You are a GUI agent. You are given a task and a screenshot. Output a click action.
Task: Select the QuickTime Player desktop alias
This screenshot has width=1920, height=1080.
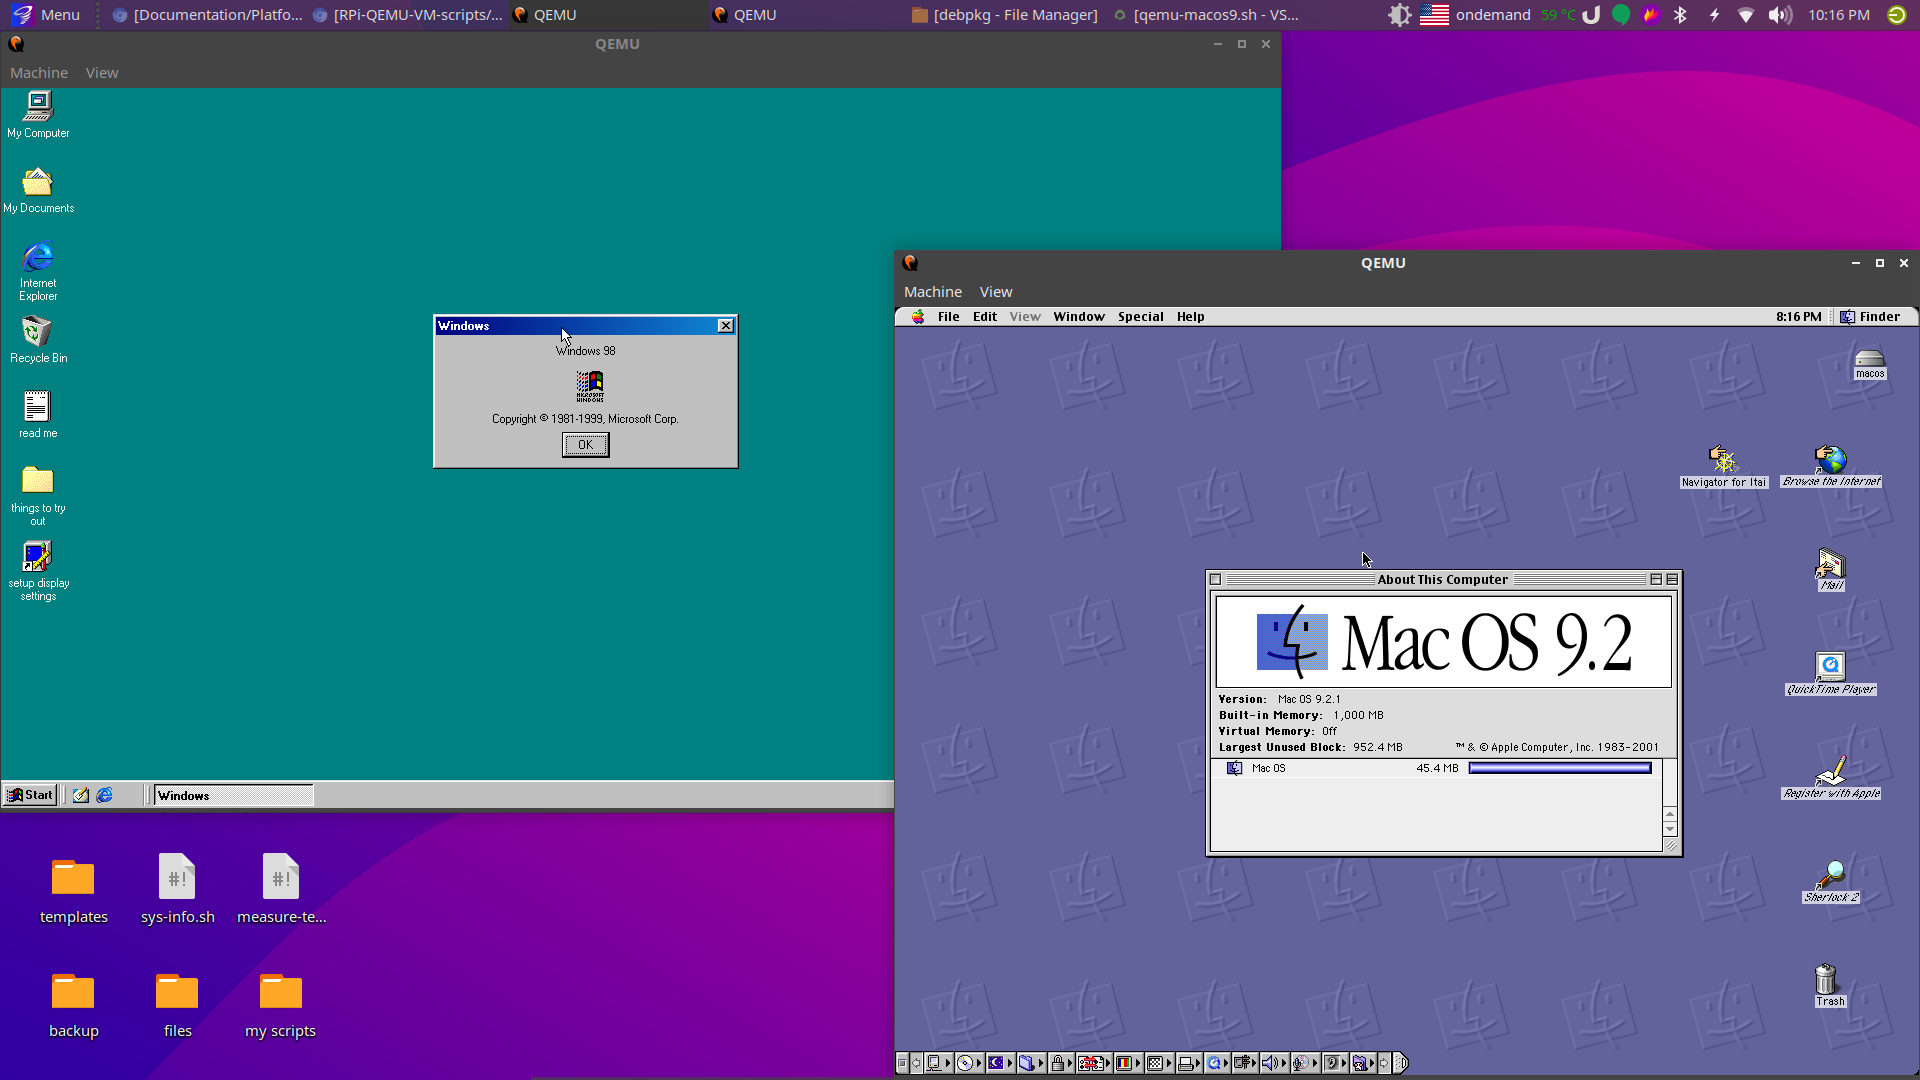[1830, 666]
